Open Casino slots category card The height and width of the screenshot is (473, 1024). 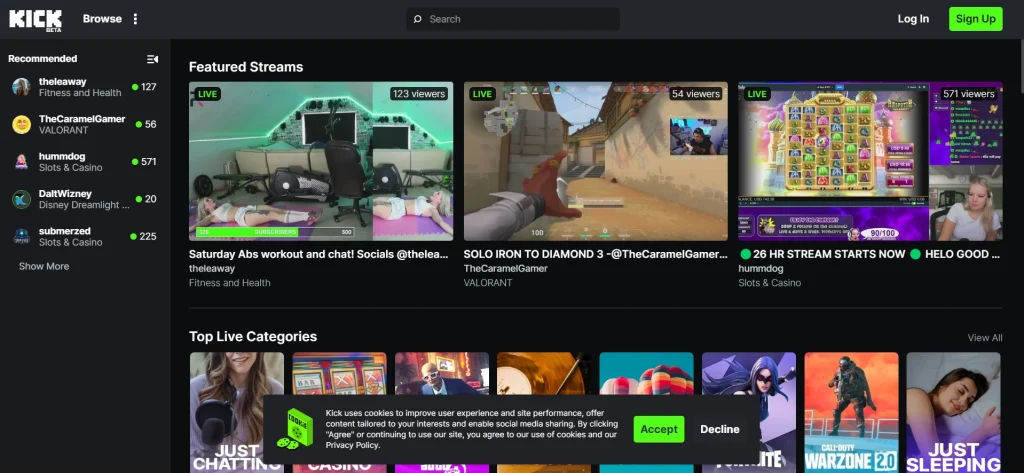(x=340, y=412)
